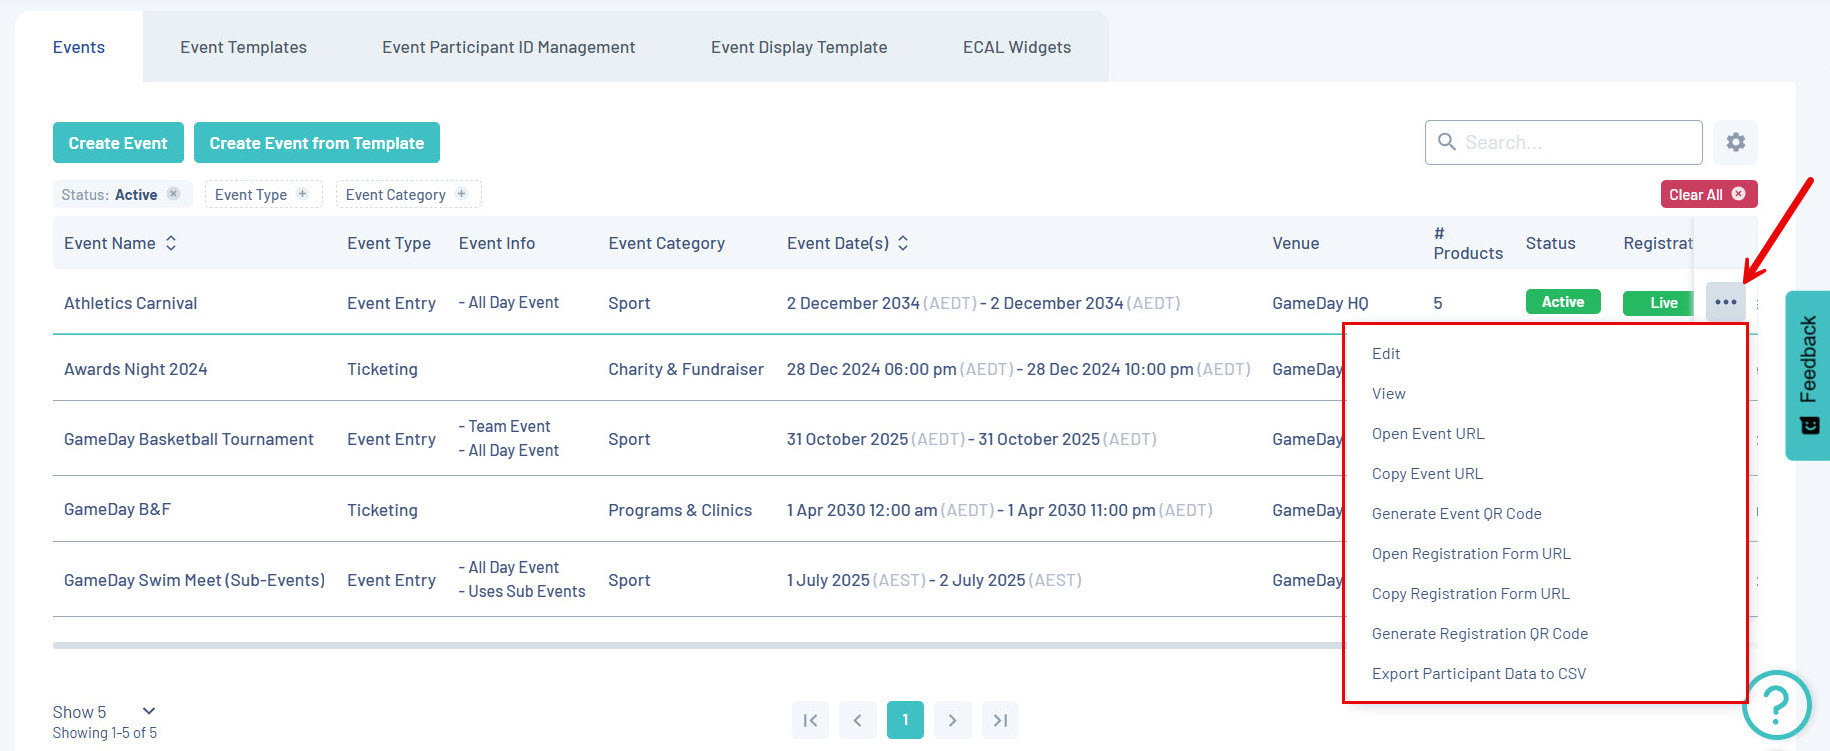
Task: Sort the table by Event Date(s)
Action: (903, 243)
